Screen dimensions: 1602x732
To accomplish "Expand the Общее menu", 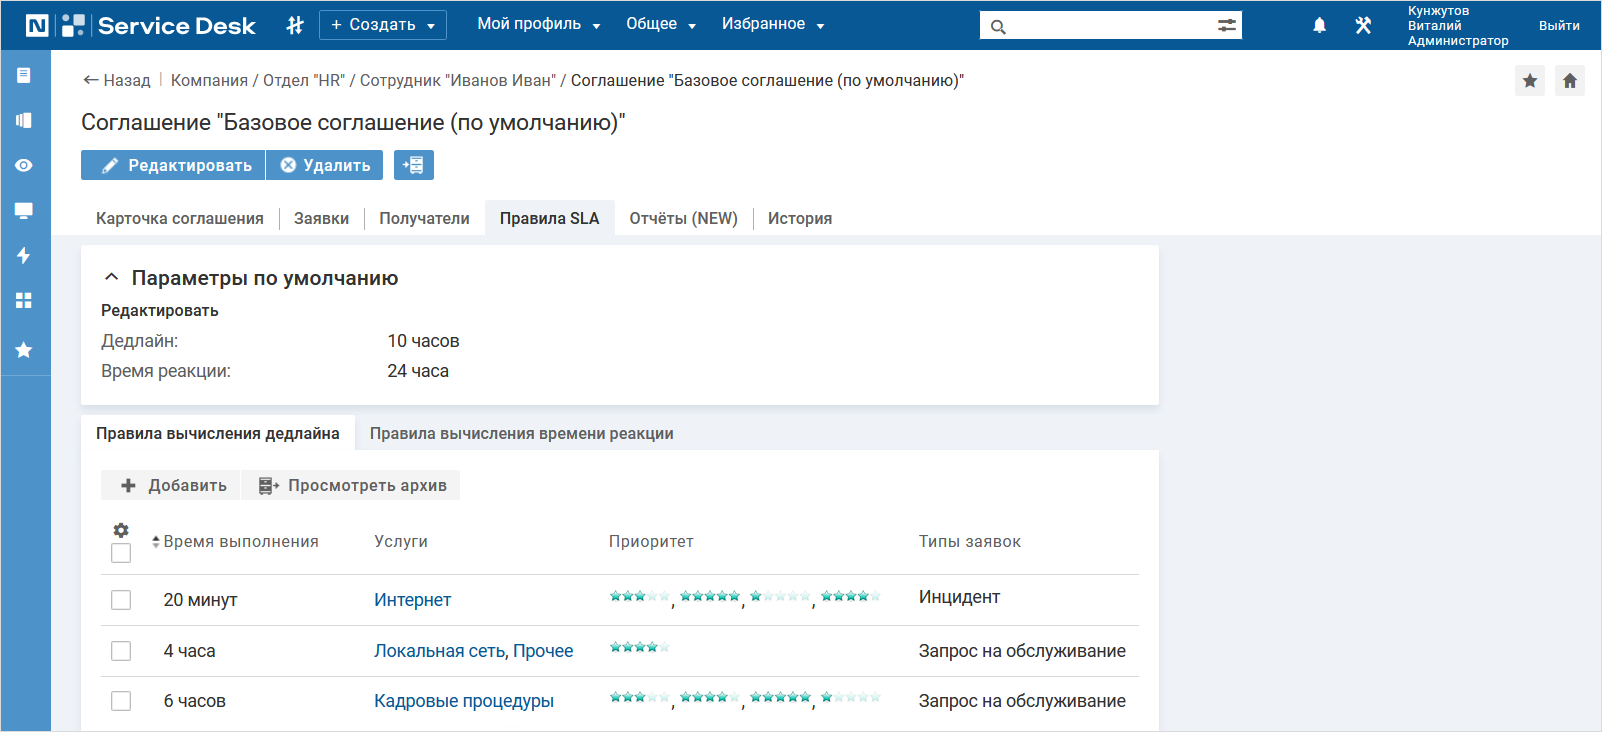I will coord(661,24).
